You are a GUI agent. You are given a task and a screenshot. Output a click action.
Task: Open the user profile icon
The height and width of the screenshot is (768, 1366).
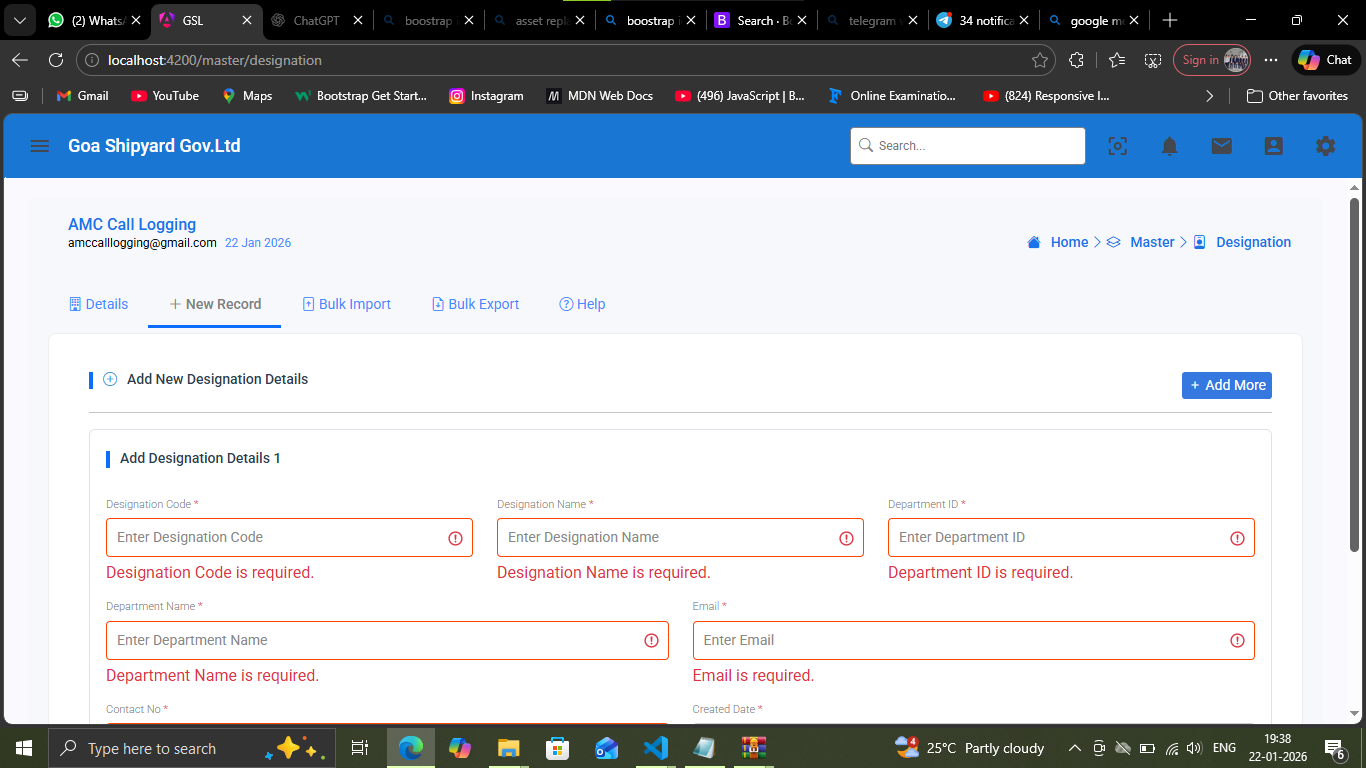pos(1274,146)
